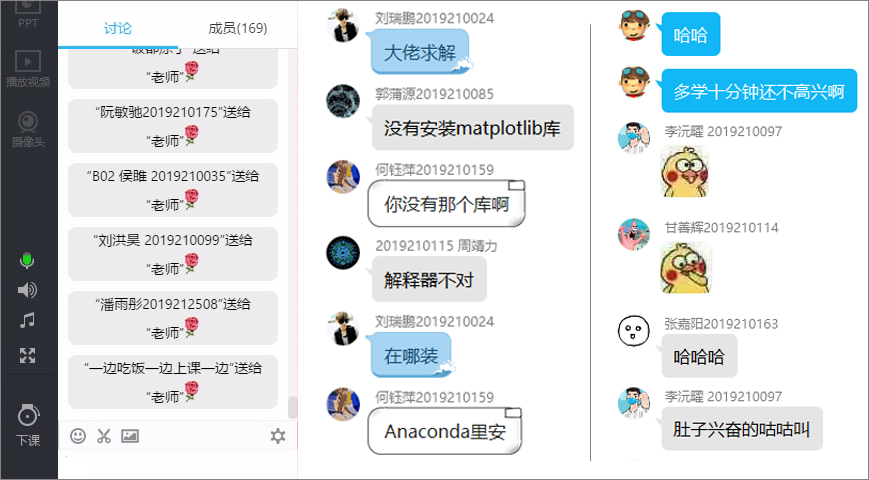Click the duck sticker from 甘善辉2019210114

[686, 268]
